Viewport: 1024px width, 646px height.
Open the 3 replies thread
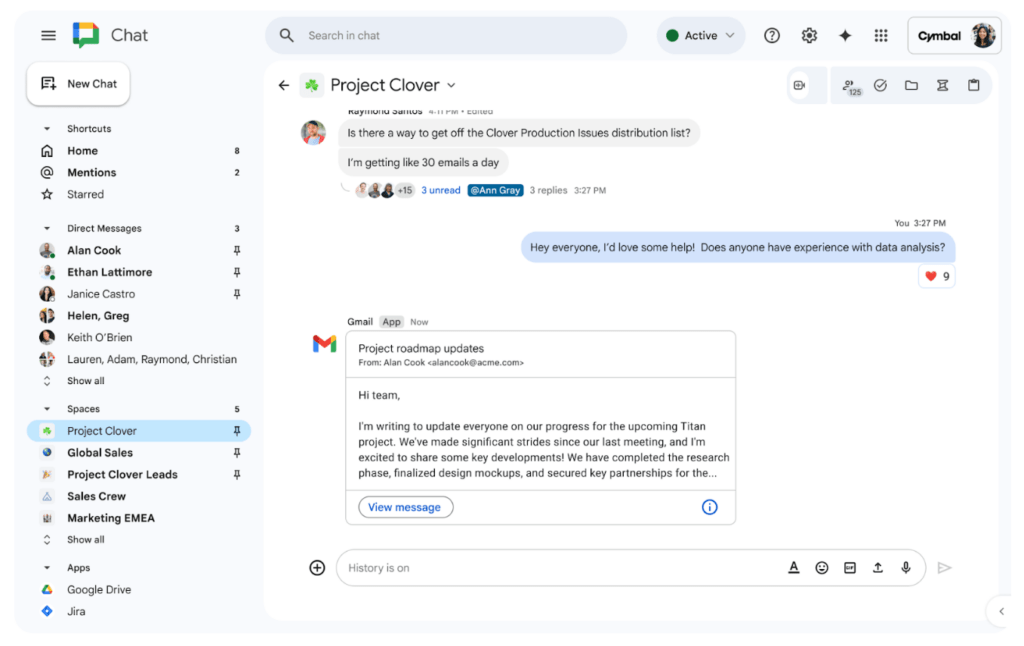549,190
